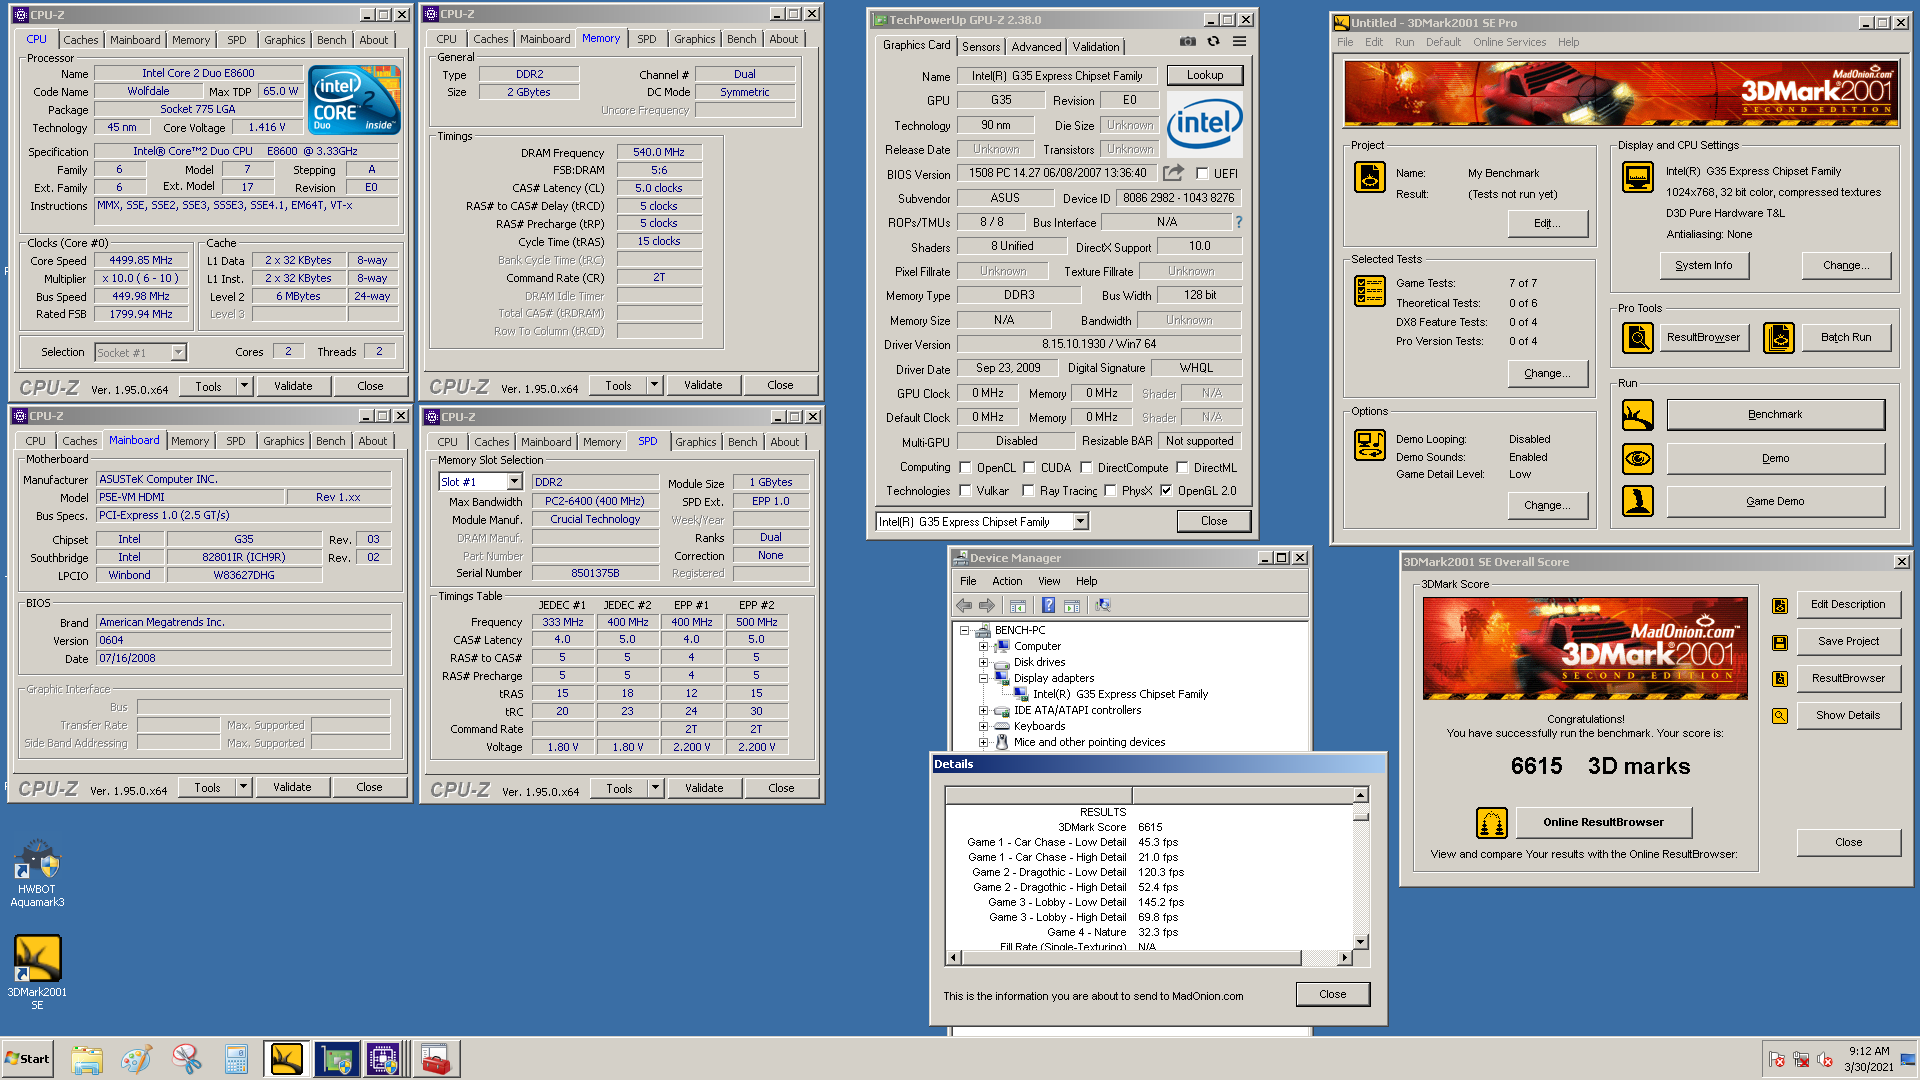The image size is (1920, 1080).
Task: Click Edit button under Project
Action: [1547, 223]
